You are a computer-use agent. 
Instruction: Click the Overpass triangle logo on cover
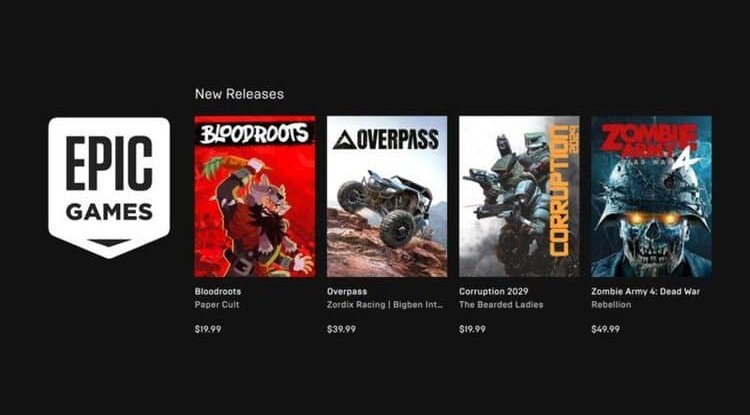point(345,140)
